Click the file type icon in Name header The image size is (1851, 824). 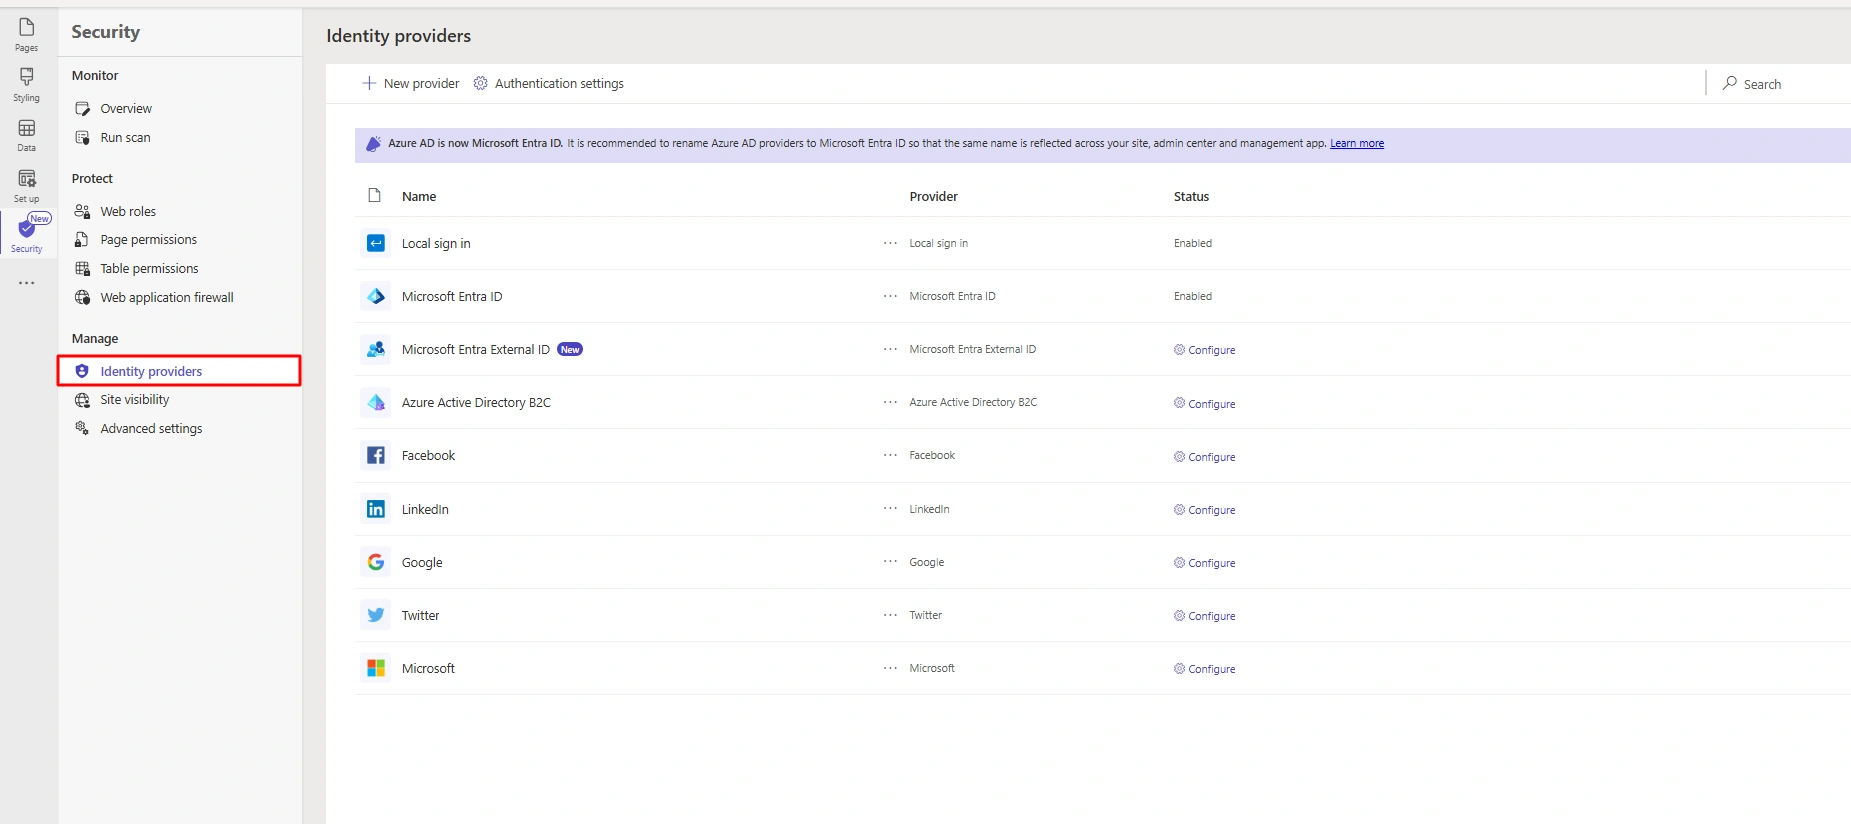[375, 195]
